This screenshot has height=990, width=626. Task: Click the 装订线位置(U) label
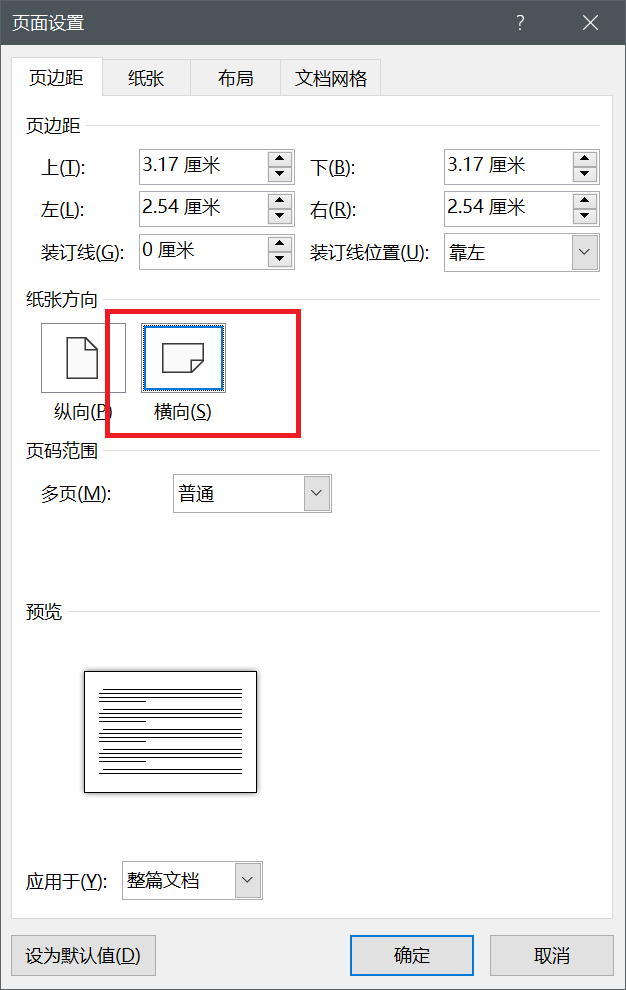tap(370, 253)
